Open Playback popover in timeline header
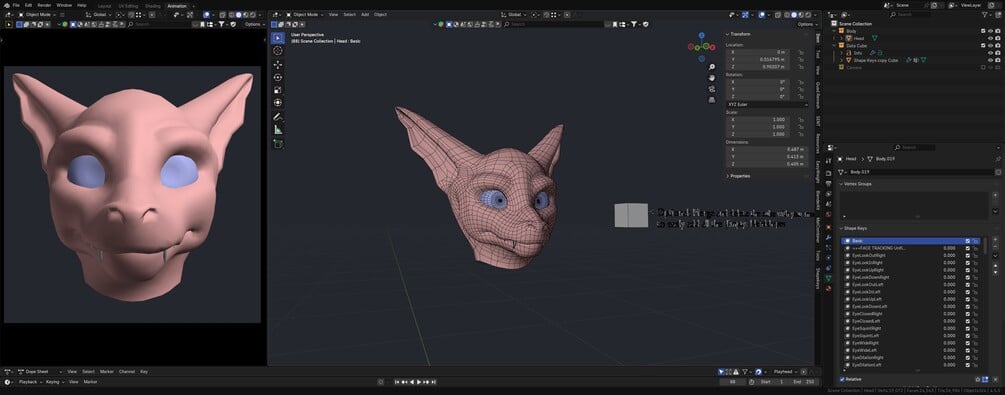Viewport: 1005px width, 395px height. click(31, 382)
